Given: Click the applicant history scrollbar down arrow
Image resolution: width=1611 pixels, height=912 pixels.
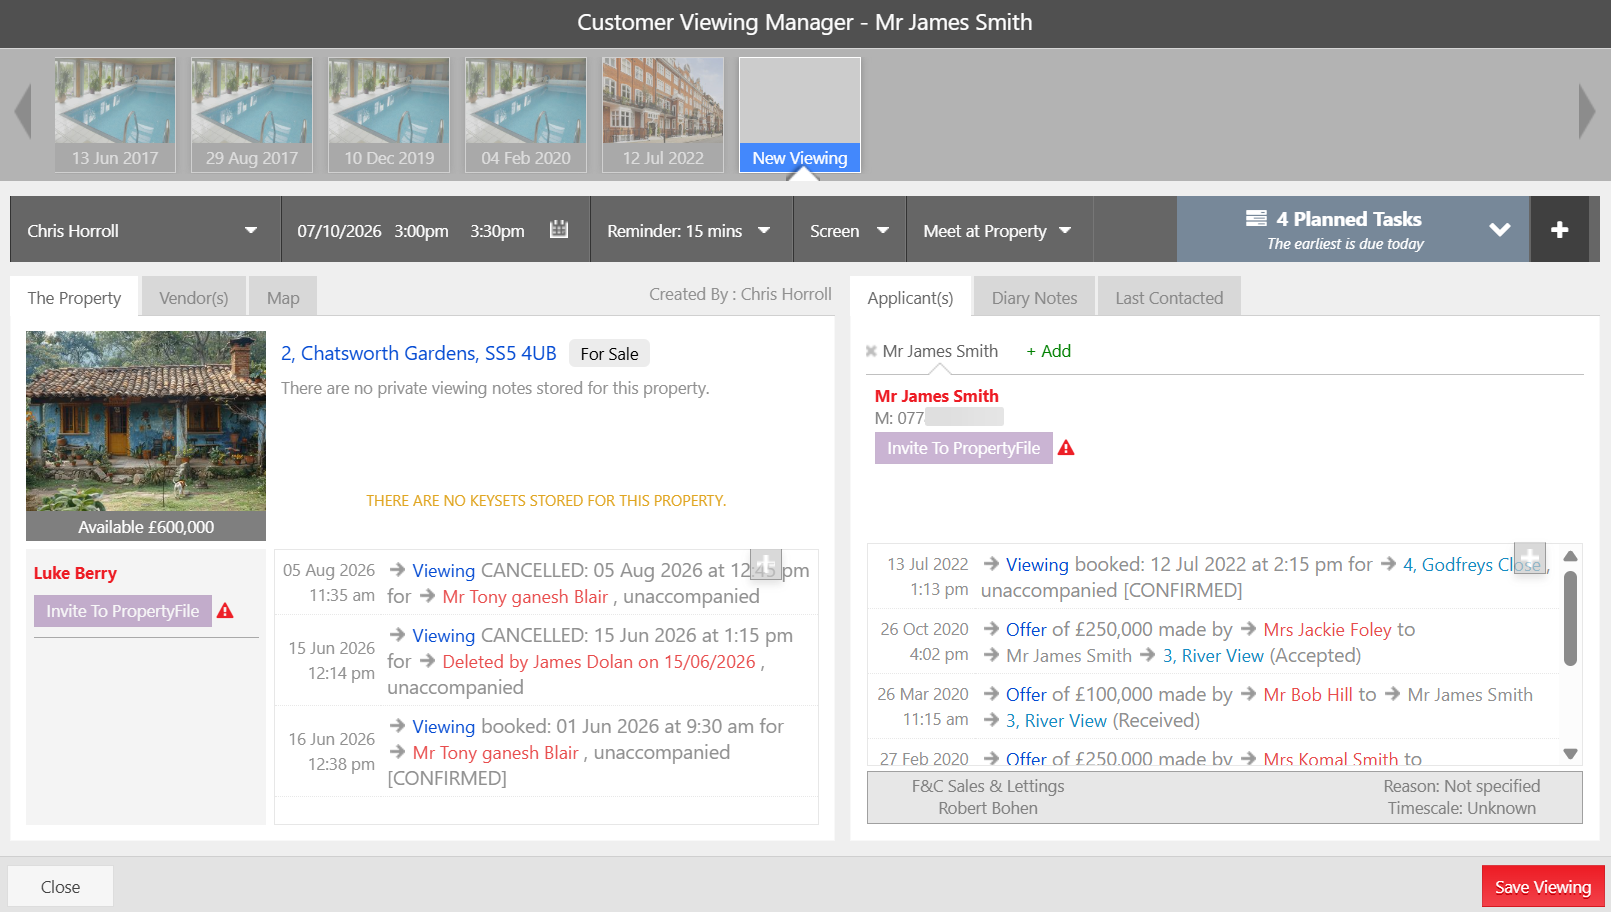Looking at the screenshot, I should 1570,754.
